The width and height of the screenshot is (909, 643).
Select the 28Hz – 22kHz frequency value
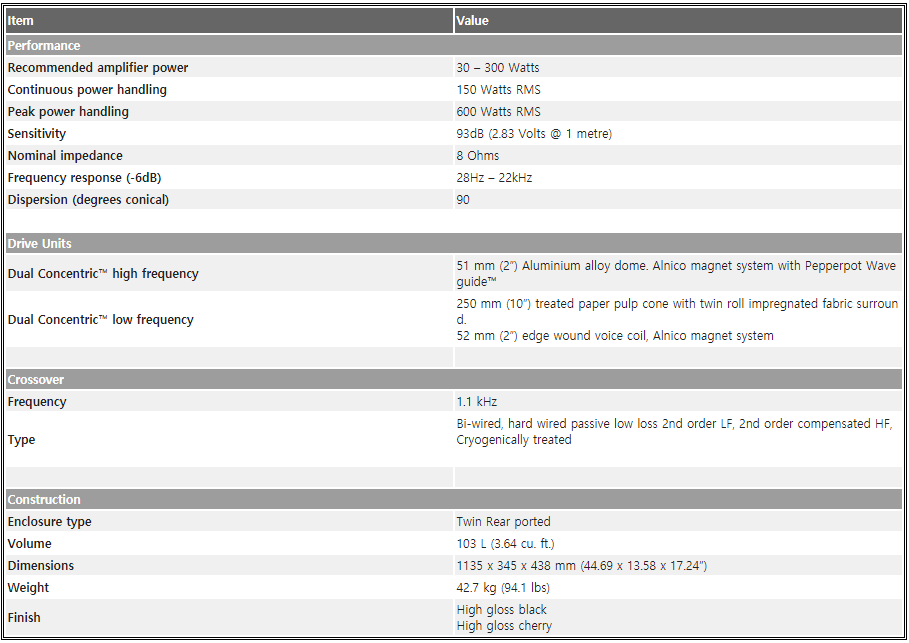pos(494,177)
